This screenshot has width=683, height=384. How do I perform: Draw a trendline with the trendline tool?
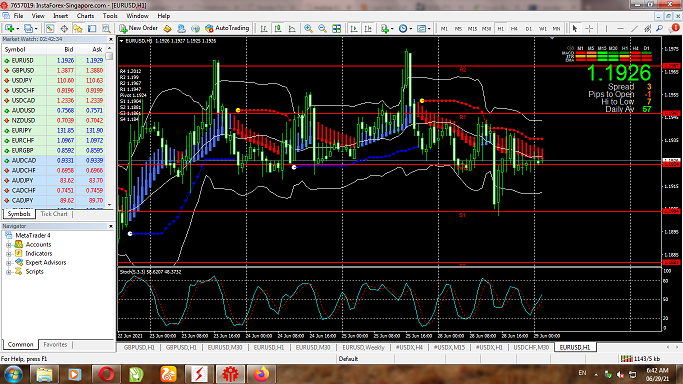tap(634, 28)
